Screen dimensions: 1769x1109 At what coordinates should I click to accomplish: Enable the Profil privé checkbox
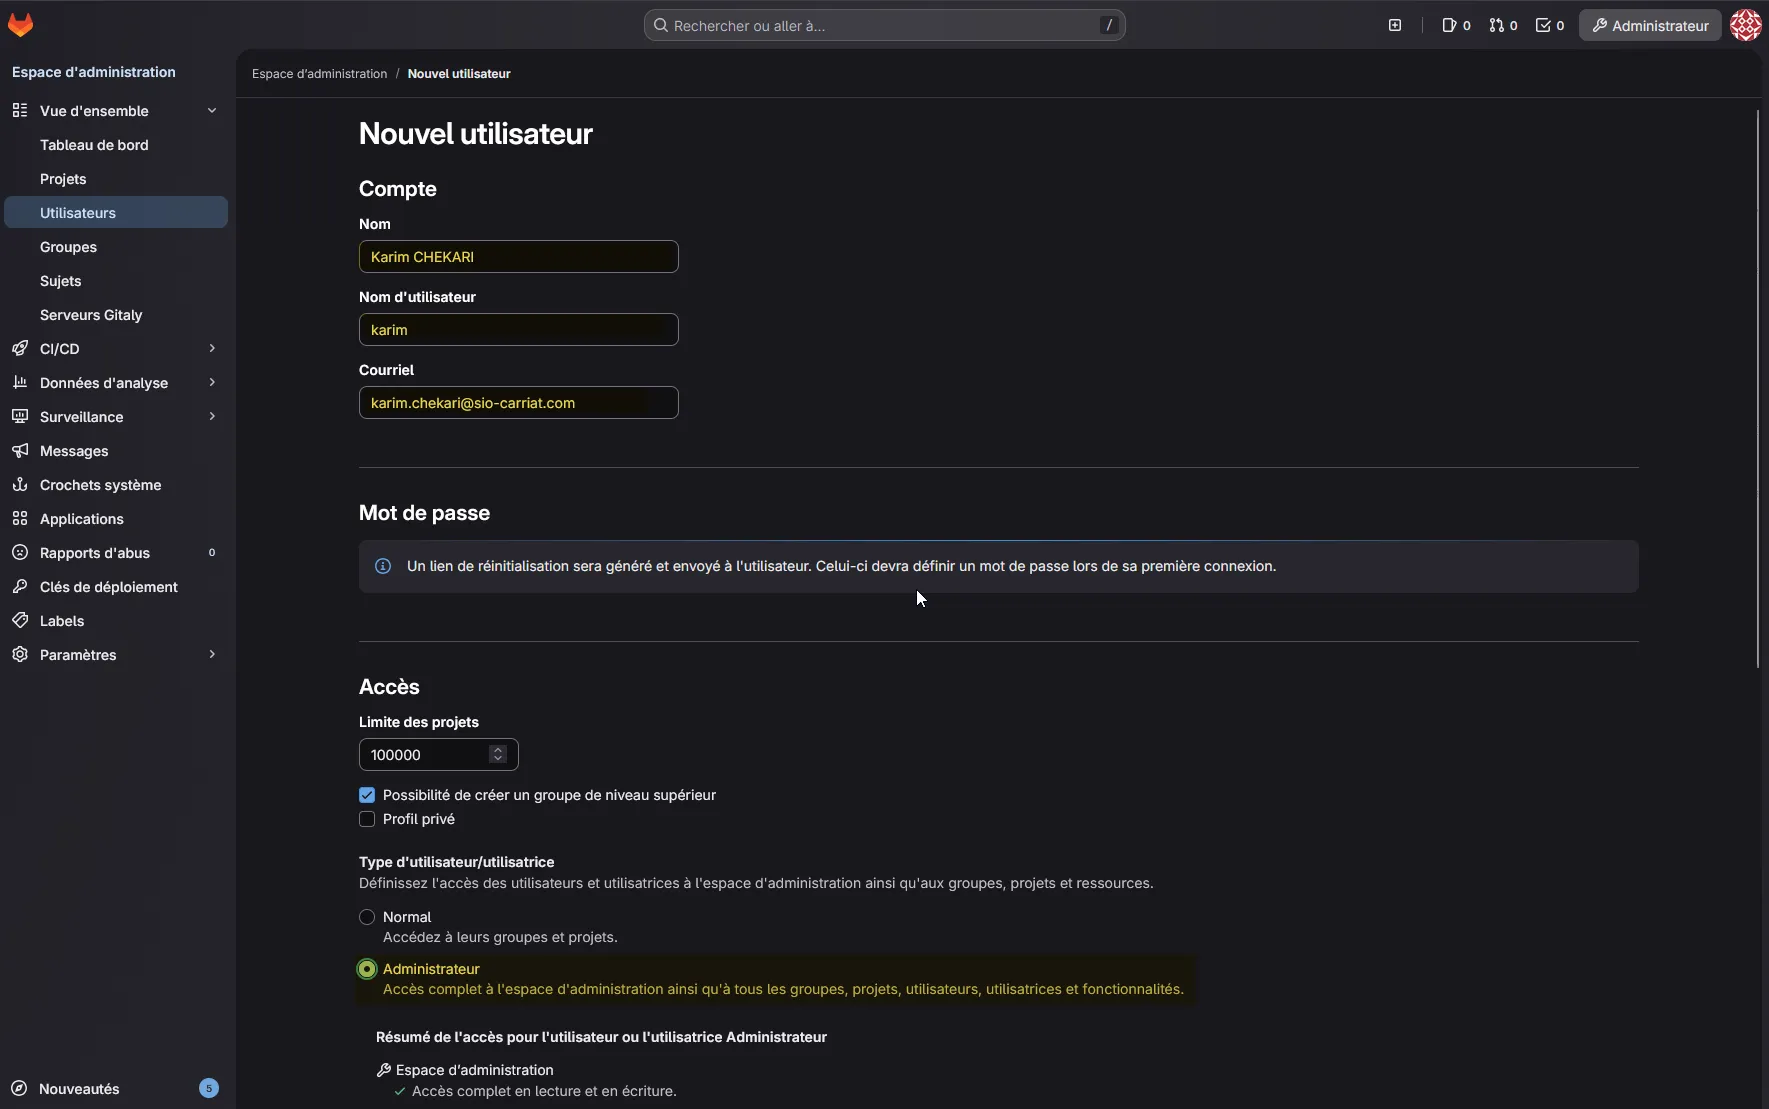pos(367,819)
